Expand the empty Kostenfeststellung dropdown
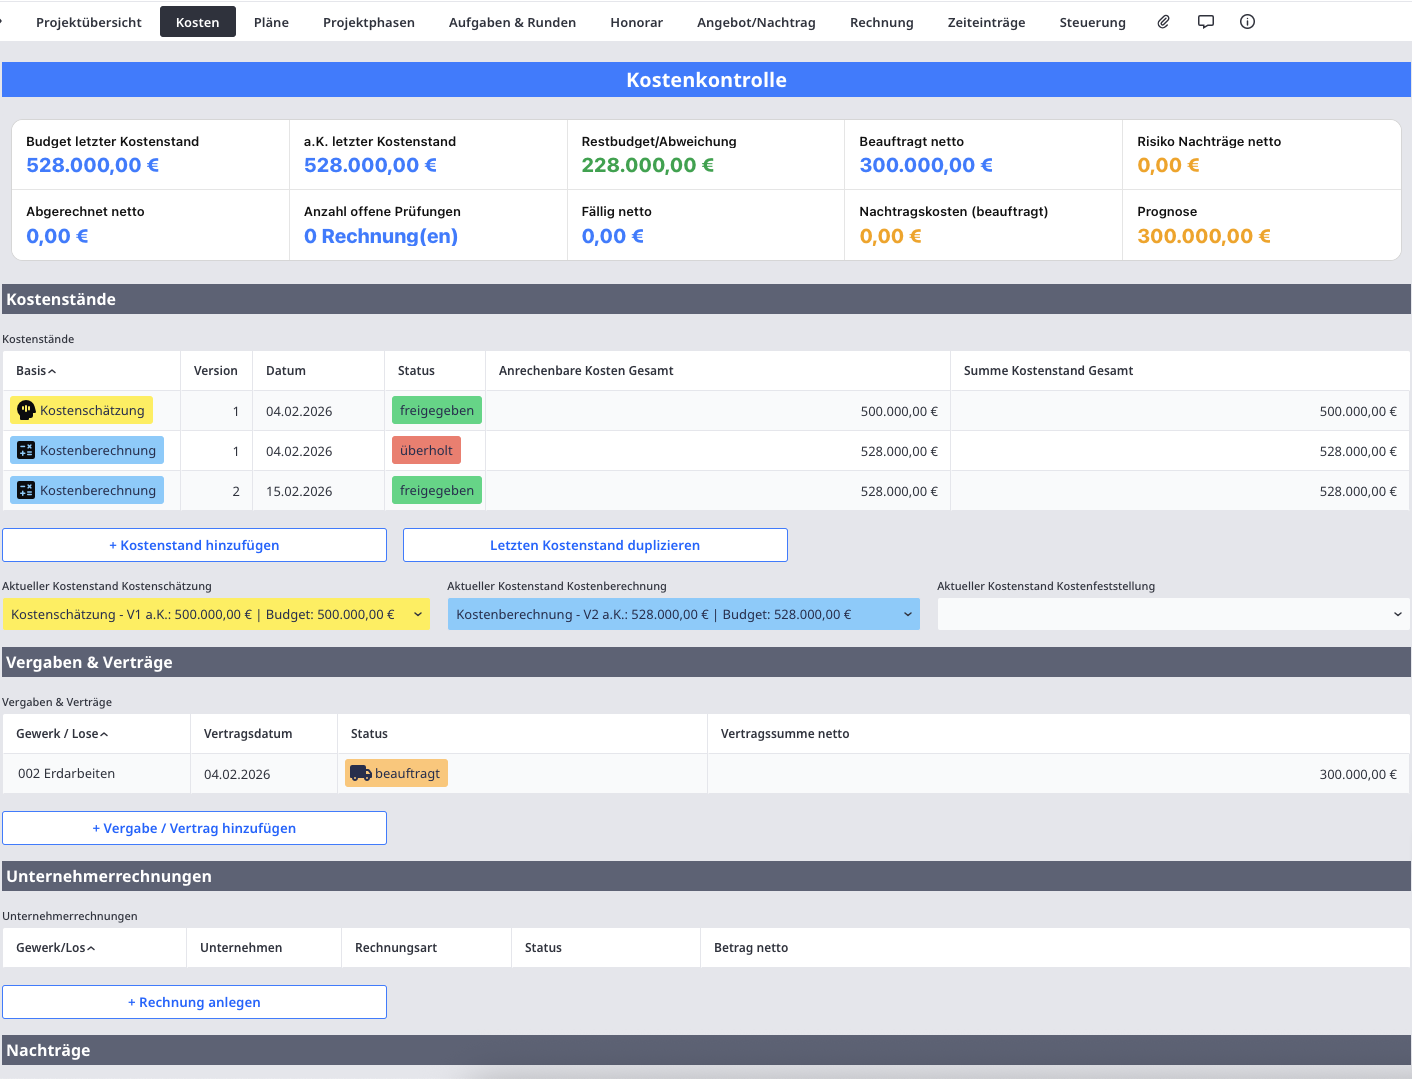This screenshot has height=1079, width=1412. 1172,614
